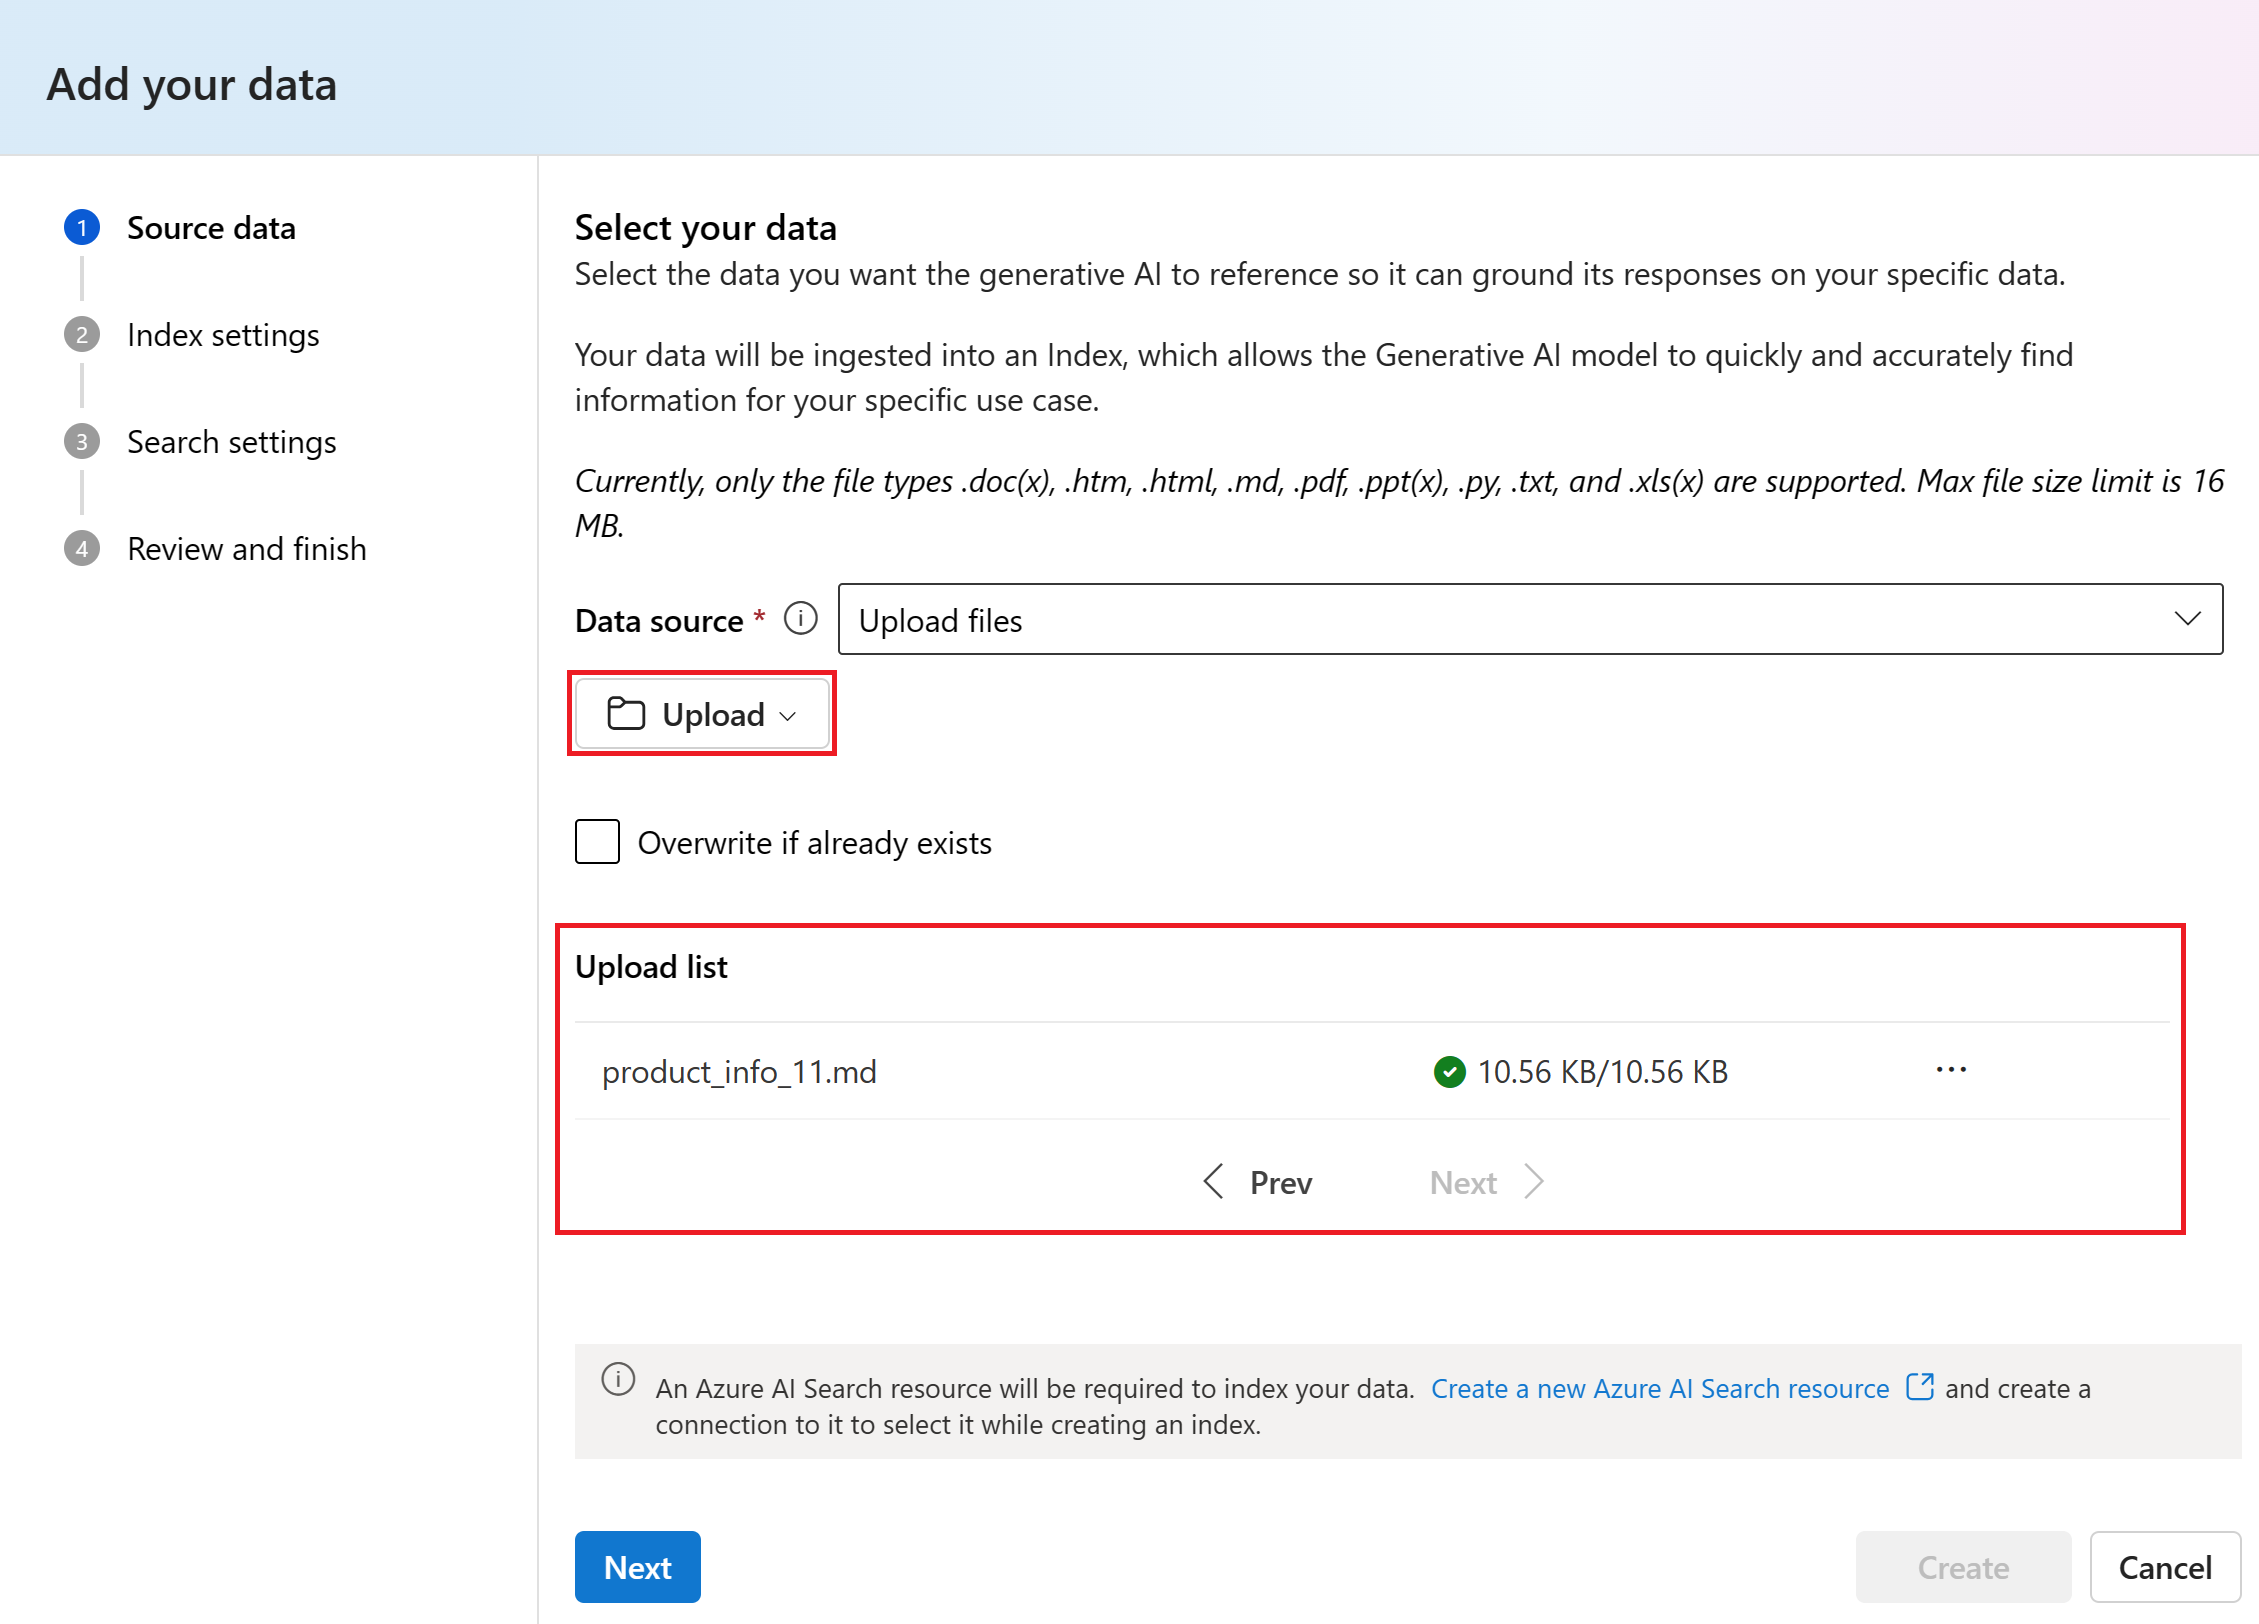
Task: Click Prev in upload list pagination
Action: tap(1257, 1182)
